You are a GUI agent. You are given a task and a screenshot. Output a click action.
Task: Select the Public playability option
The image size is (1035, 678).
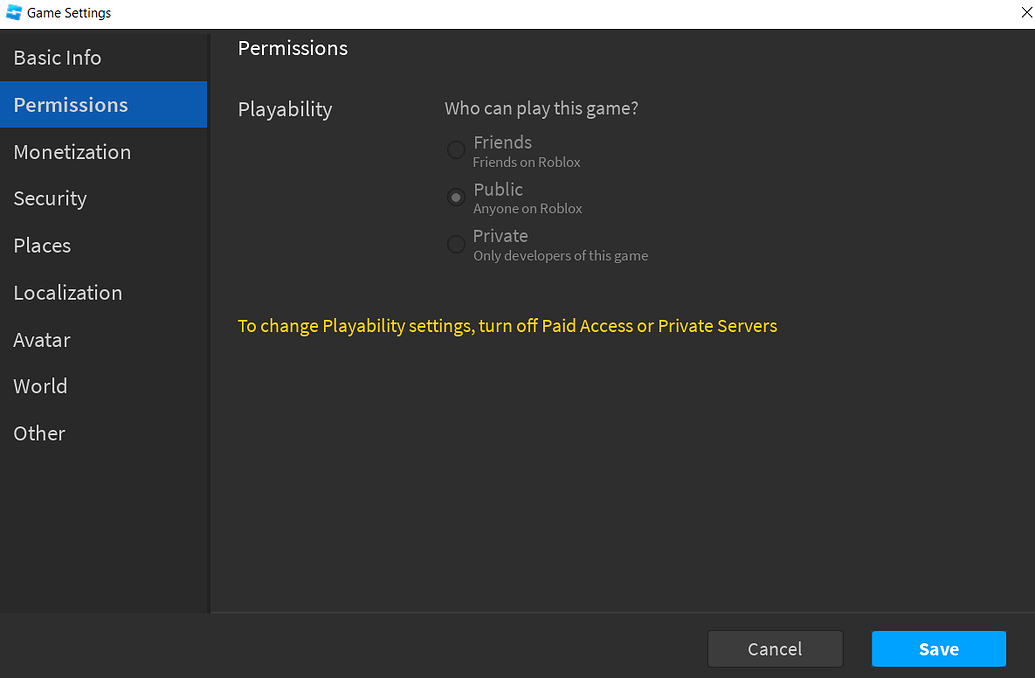coord(456,197)
